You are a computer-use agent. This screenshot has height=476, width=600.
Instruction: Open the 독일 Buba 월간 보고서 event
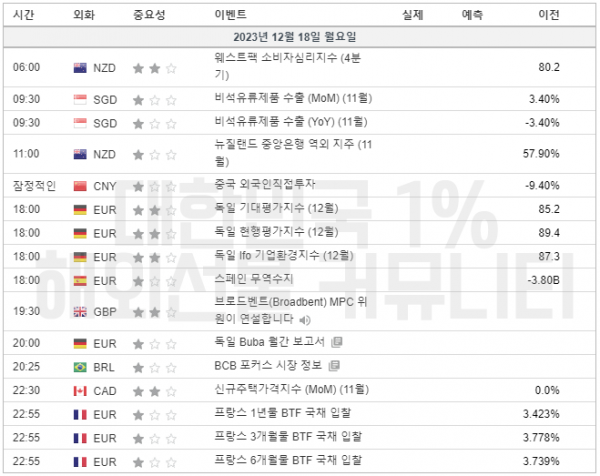click(269, 342)
